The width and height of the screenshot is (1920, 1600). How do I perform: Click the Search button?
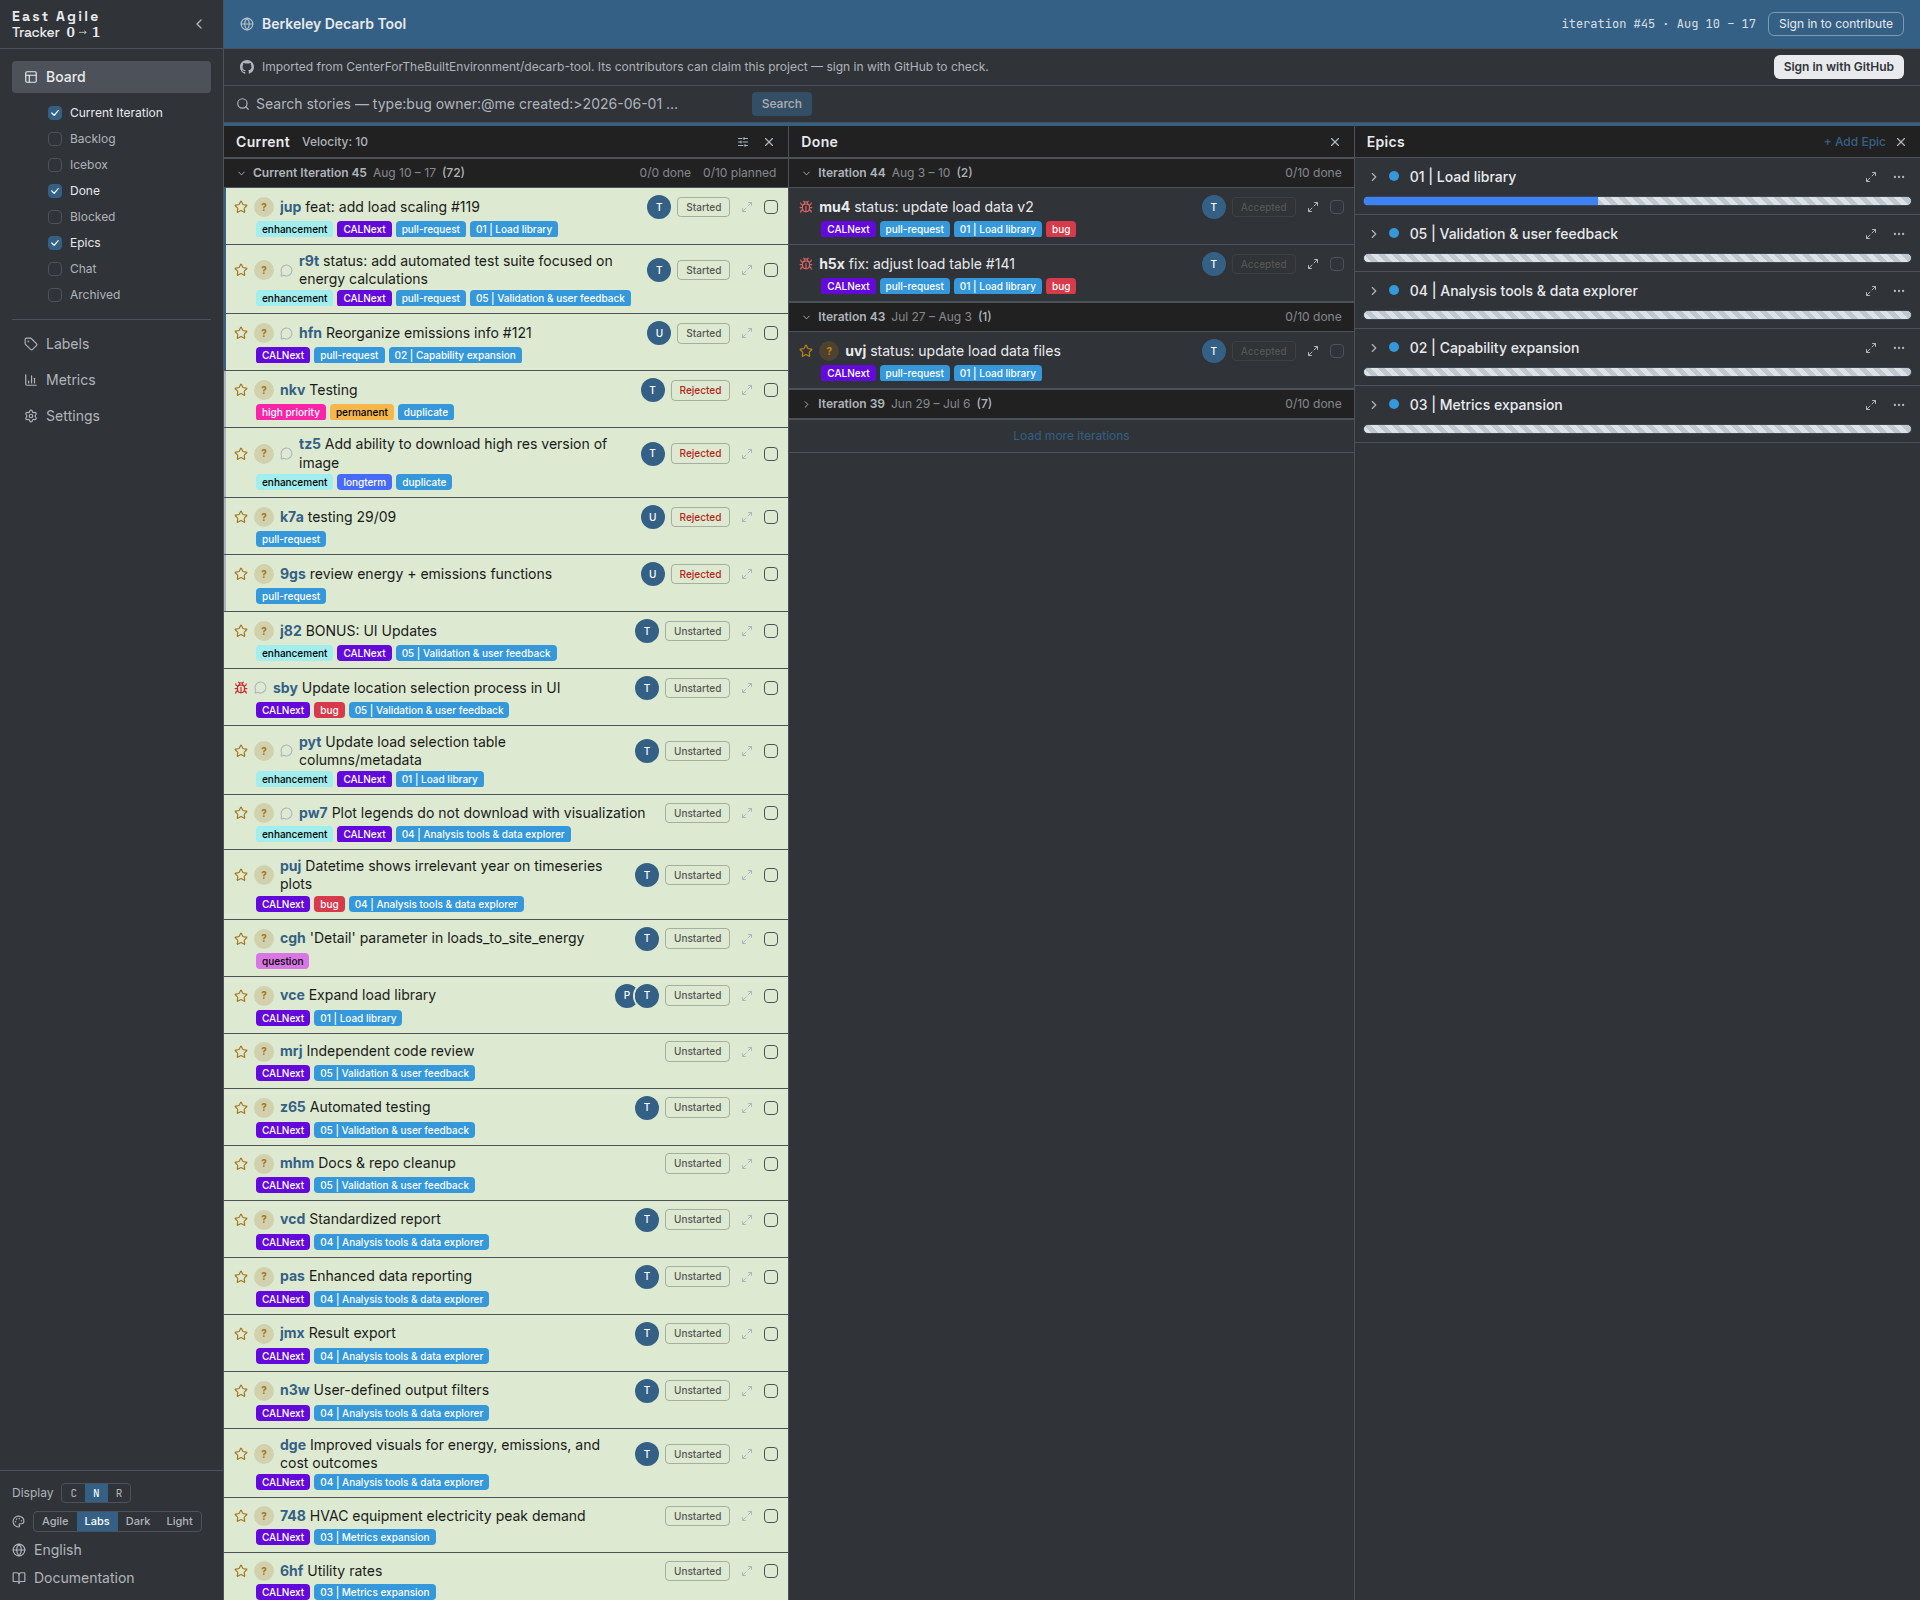pos(782,104)
